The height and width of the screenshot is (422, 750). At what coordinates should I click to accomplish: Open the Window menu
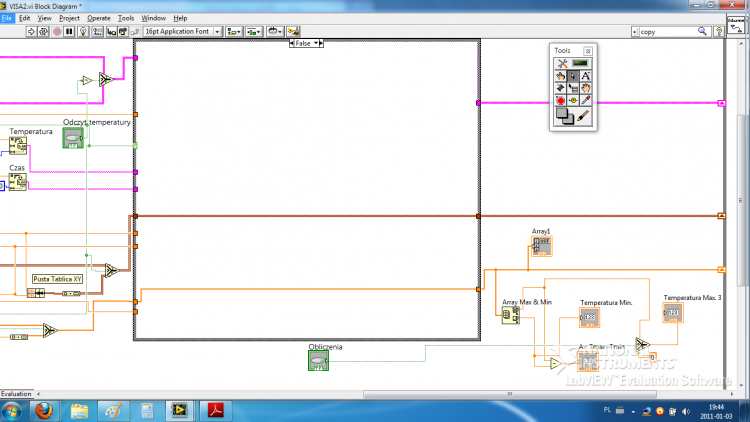point(154,18)
